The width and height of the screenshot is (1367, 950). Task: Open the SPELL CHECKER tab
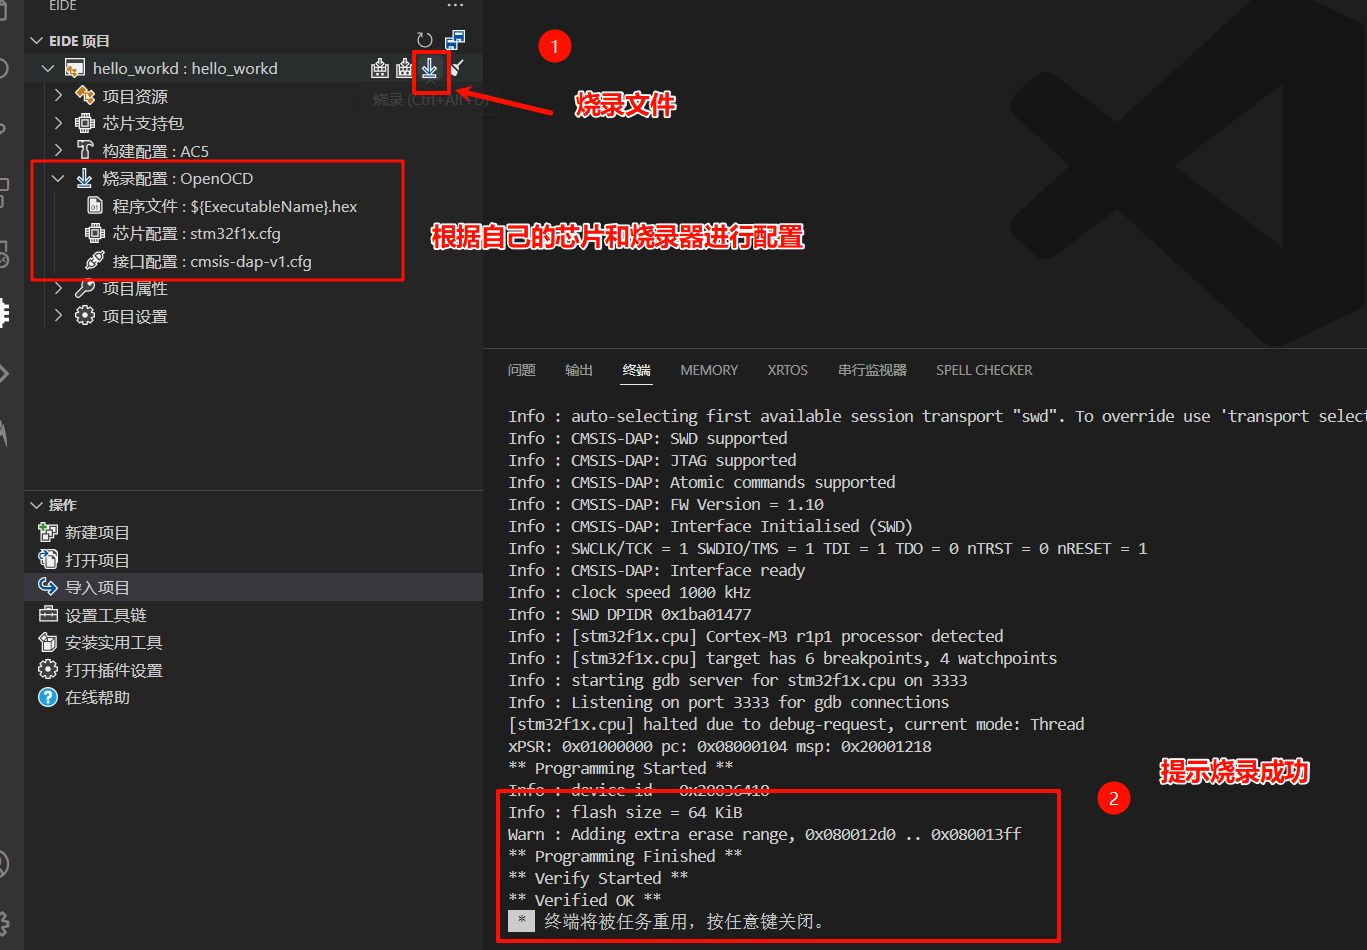pos(984,370)
